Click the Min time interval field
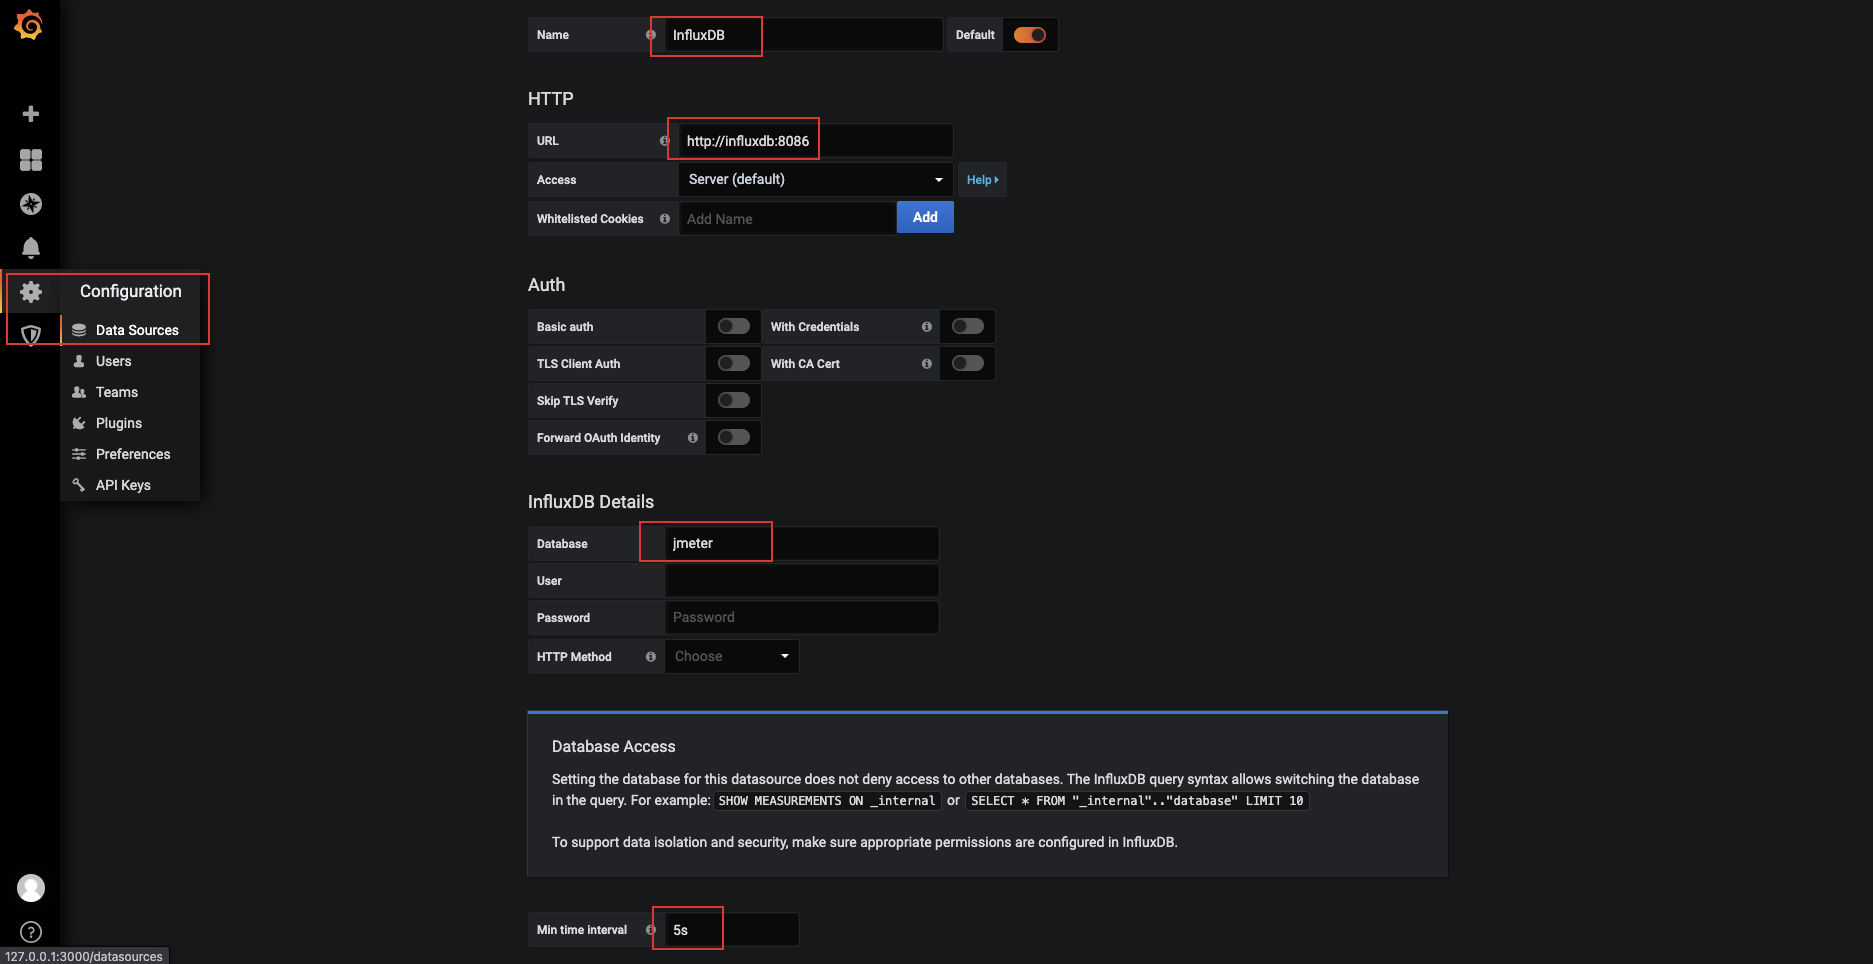 pyautogui.click(x=731, y=930)
